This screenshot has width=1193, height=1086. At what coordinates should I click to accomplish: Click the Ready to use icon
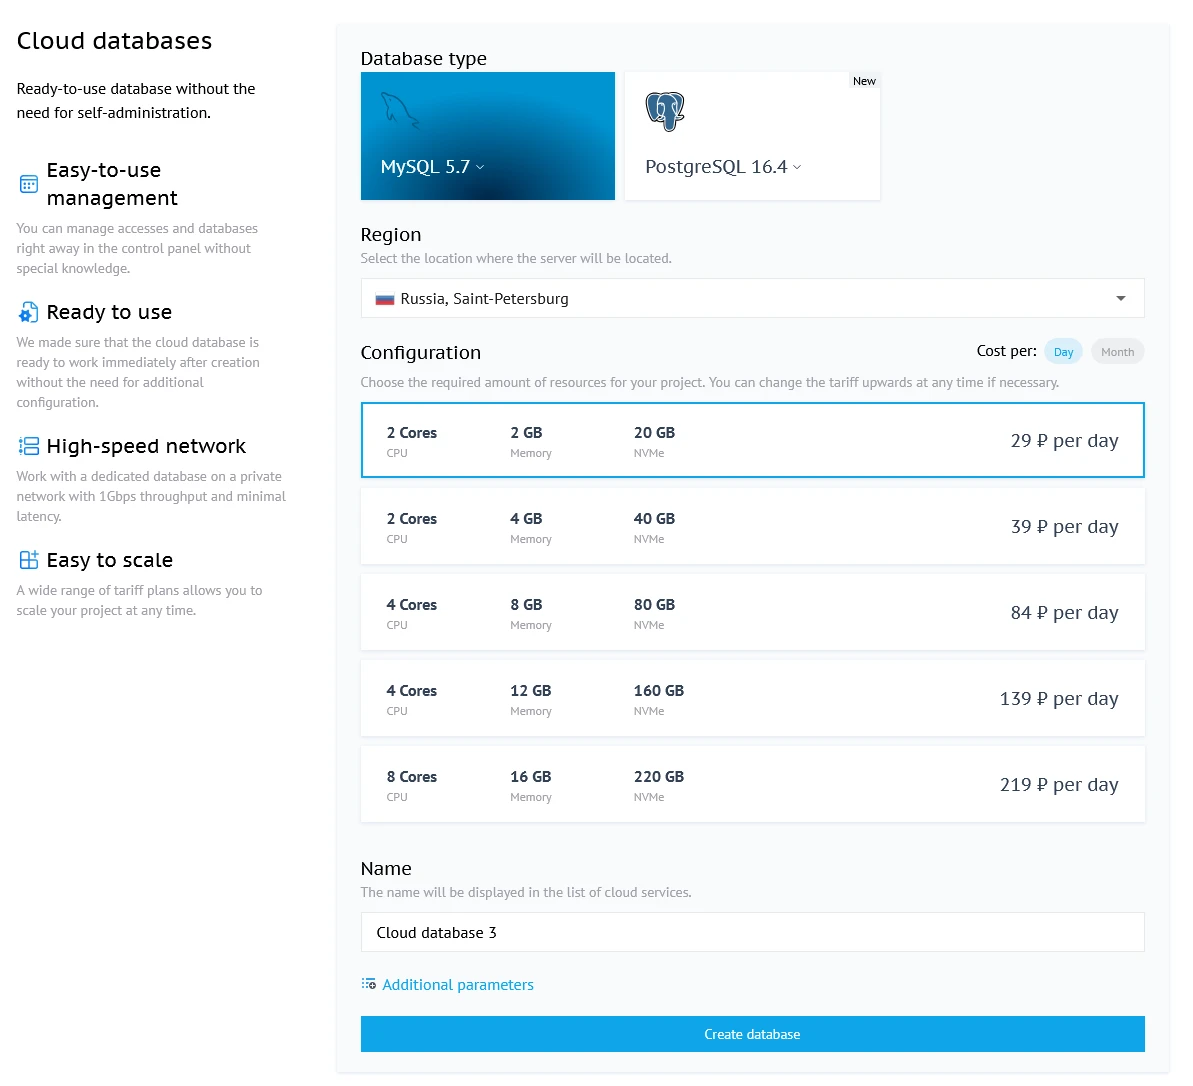pos(28,312)
